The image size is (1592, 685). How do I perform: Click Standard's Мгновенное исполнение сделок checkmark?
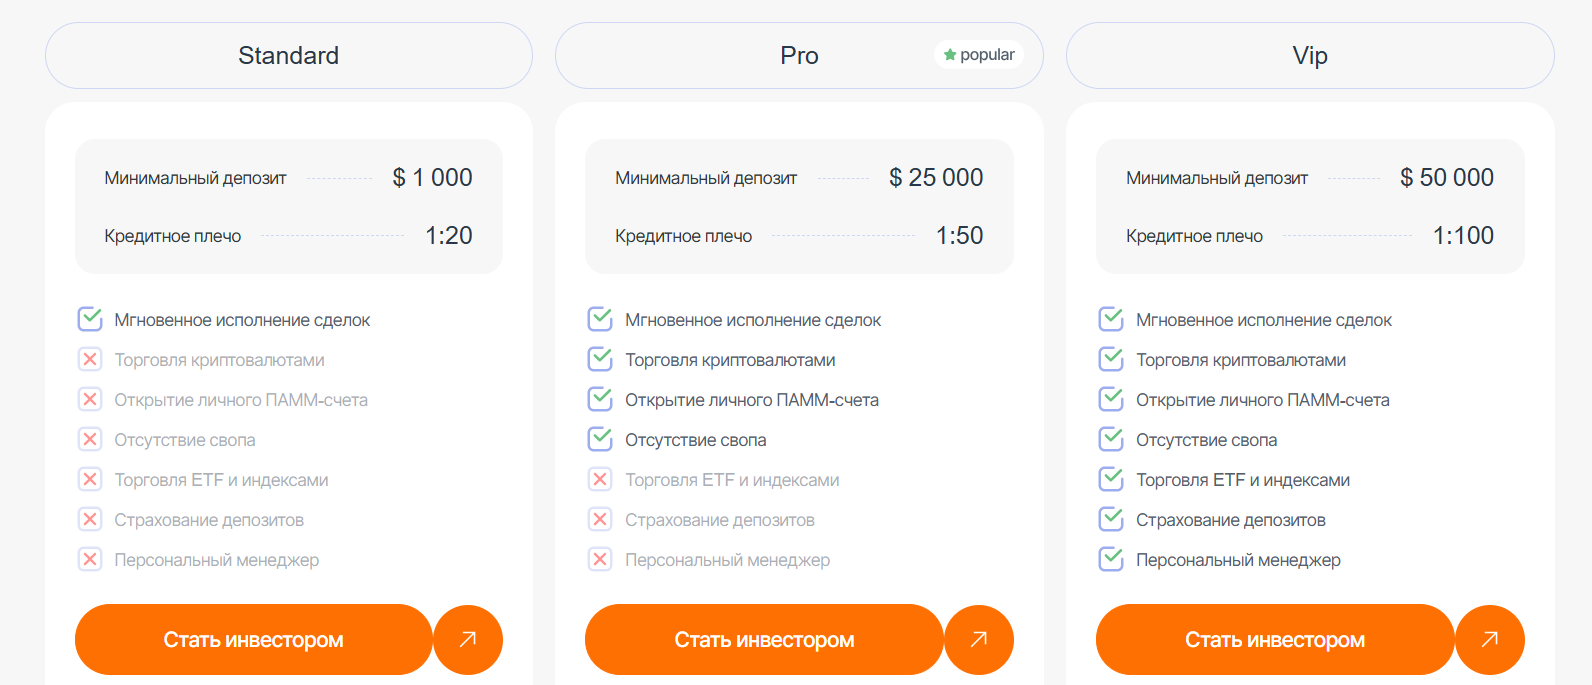(90, 319)
